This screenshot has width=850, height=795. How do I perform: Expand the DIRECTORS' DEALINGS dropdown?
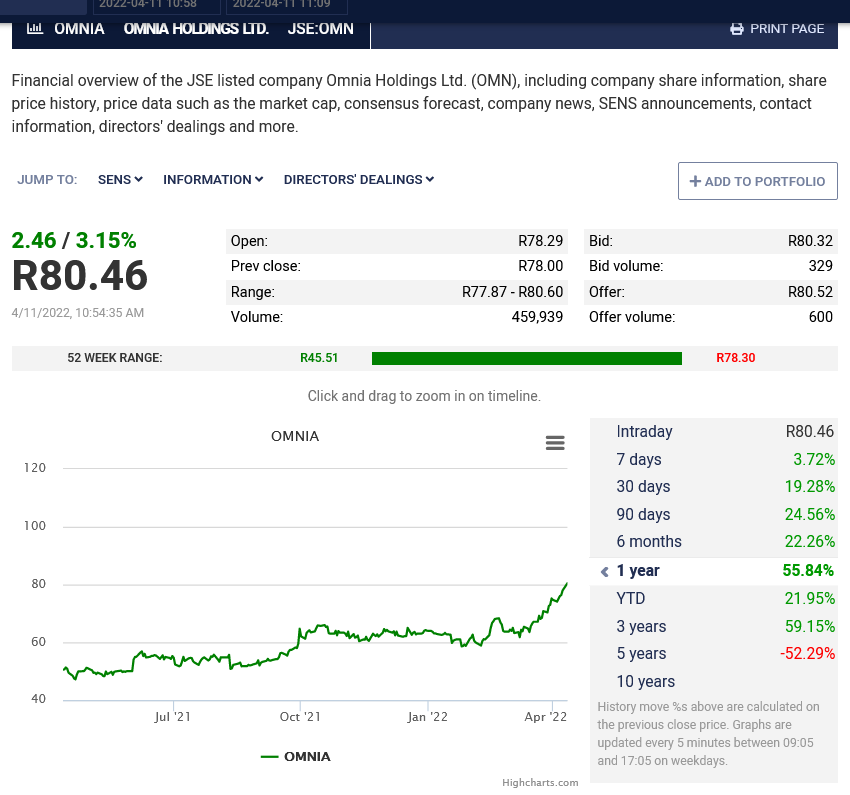(359, 179)
